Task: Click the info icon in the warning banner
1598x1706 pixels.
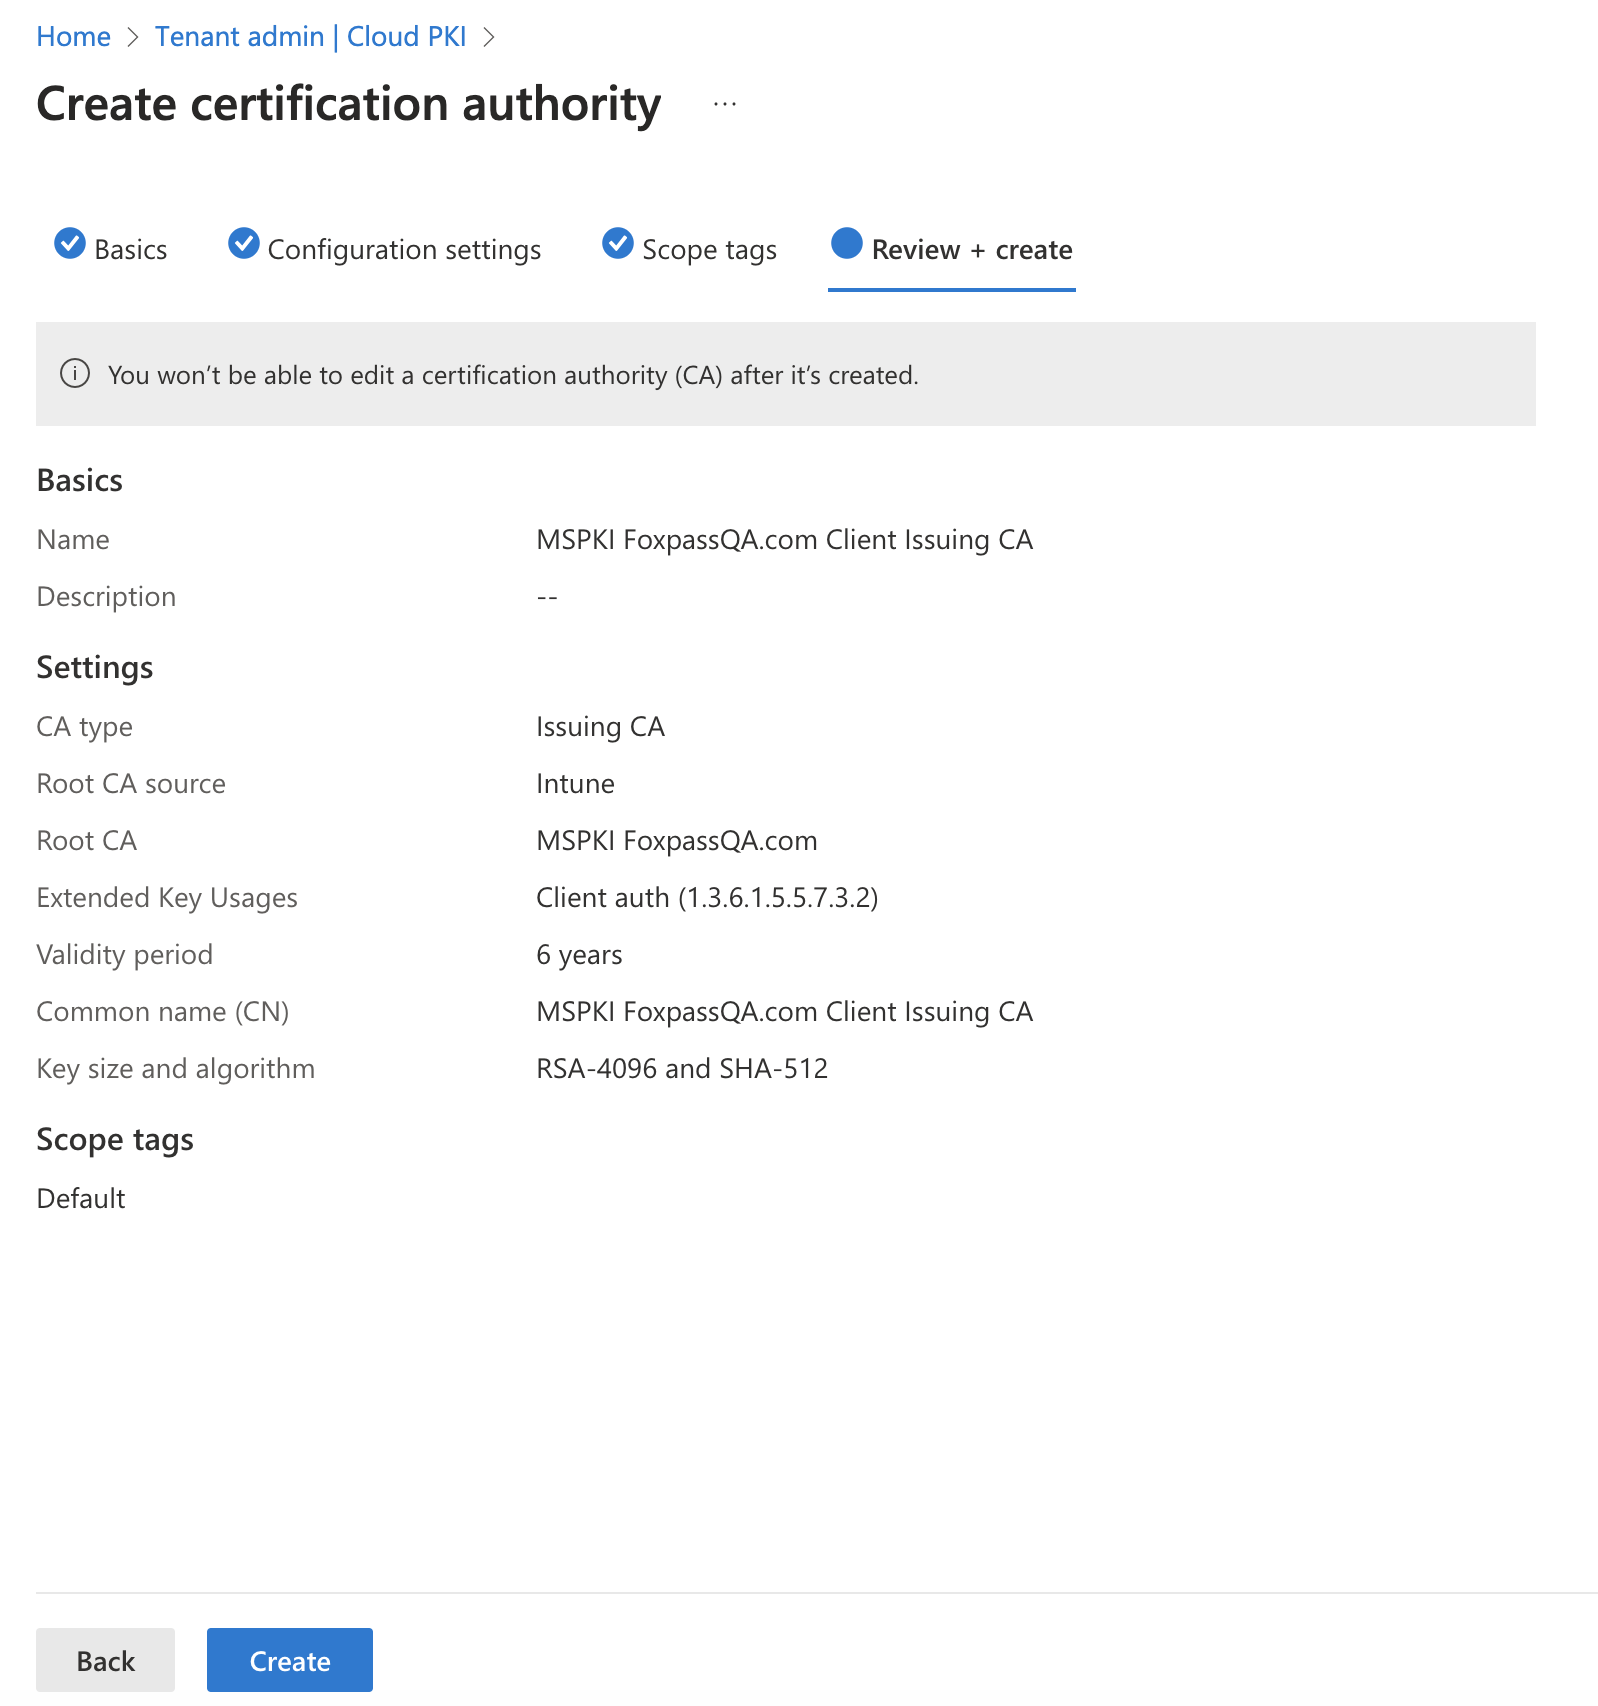Action: click(x=75, y=374)
